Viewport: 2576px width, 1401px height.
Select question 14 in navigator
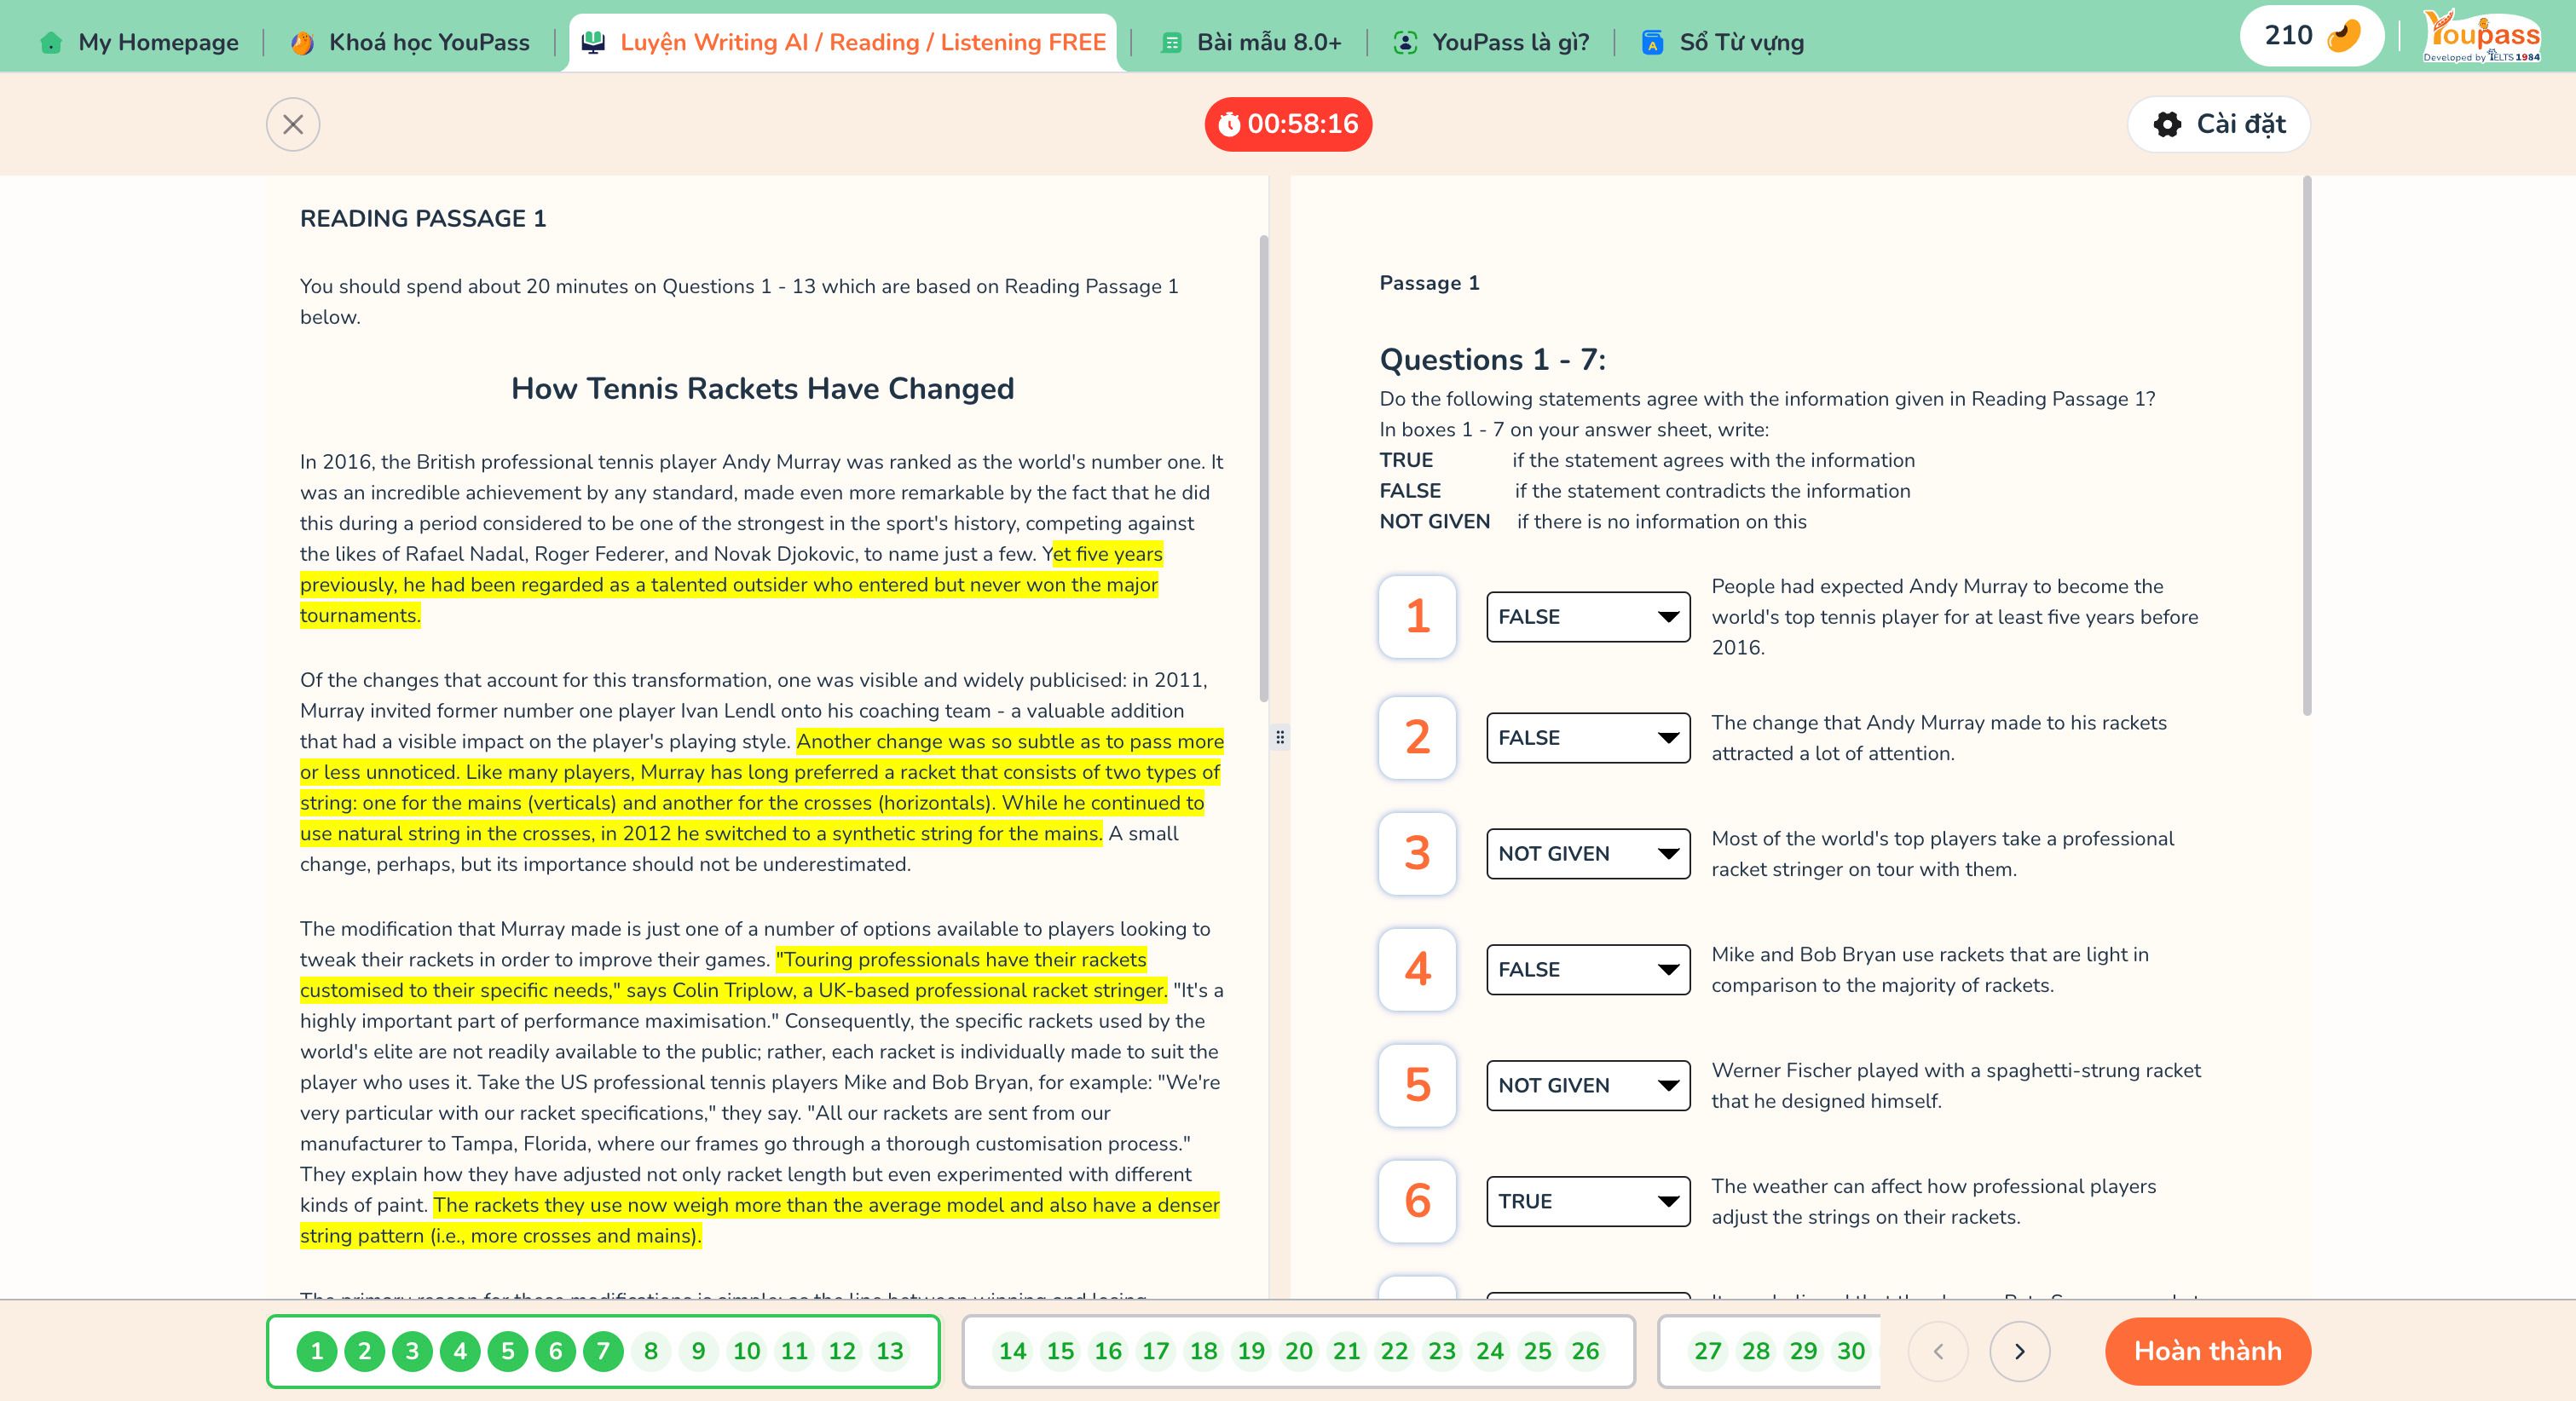tap(1012, 1351)
